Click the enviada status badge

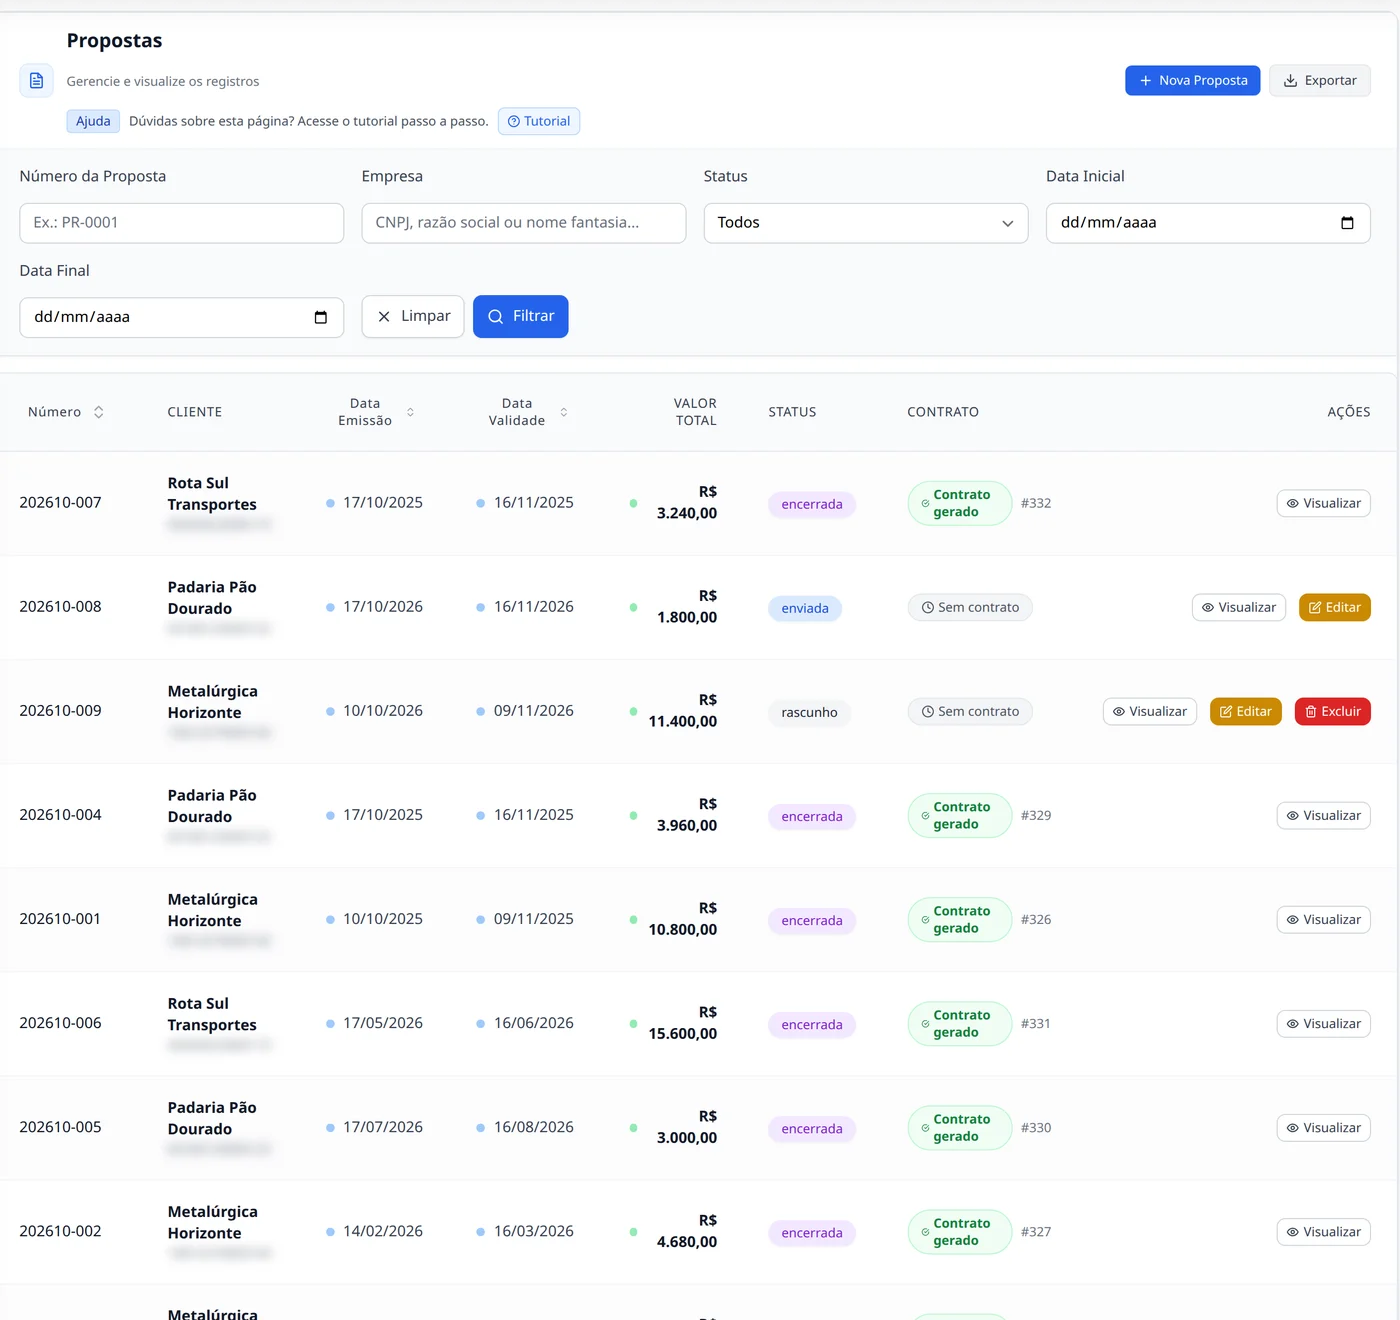pos(805,608)
